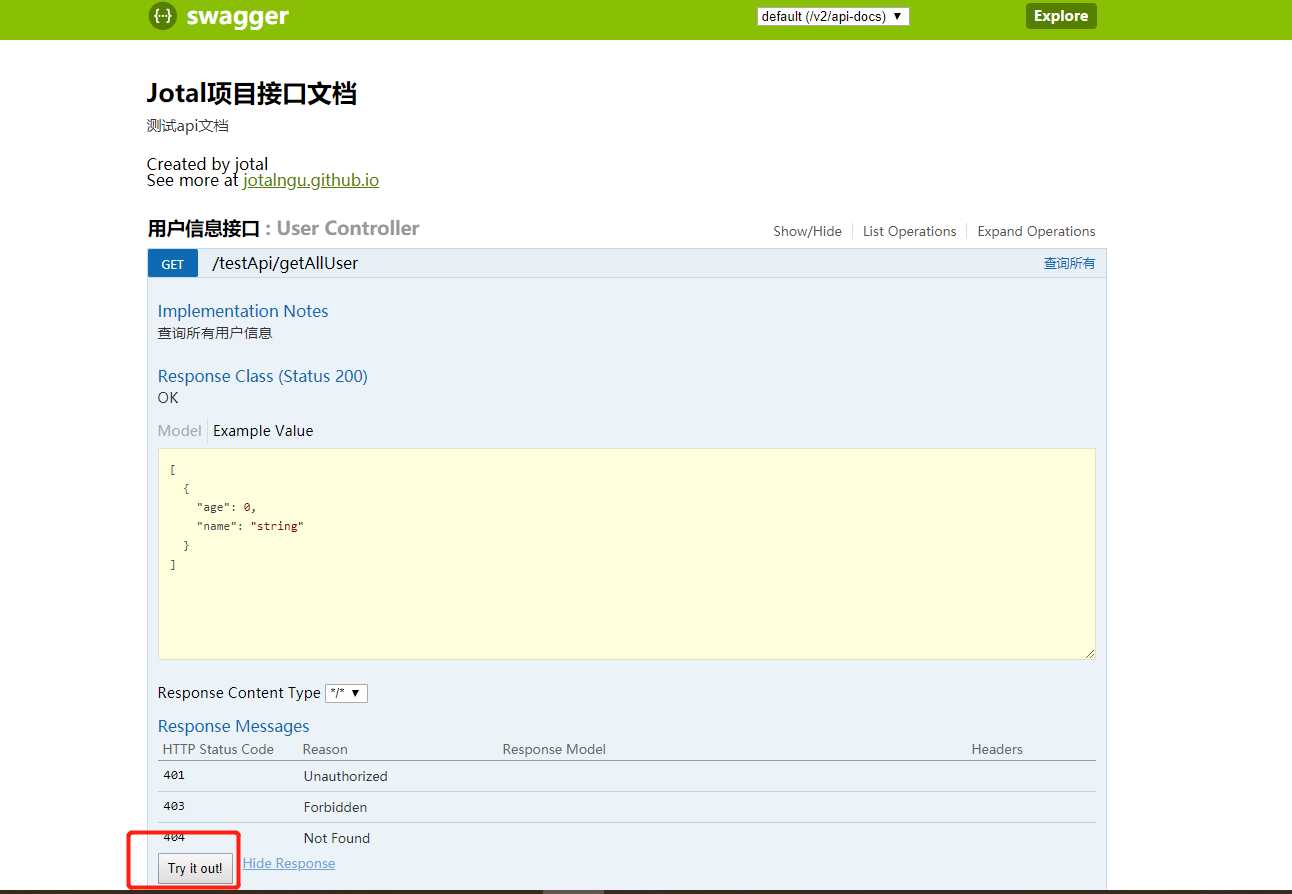Click the Response Class (Status 200) heading

click(x=263, y=376)
